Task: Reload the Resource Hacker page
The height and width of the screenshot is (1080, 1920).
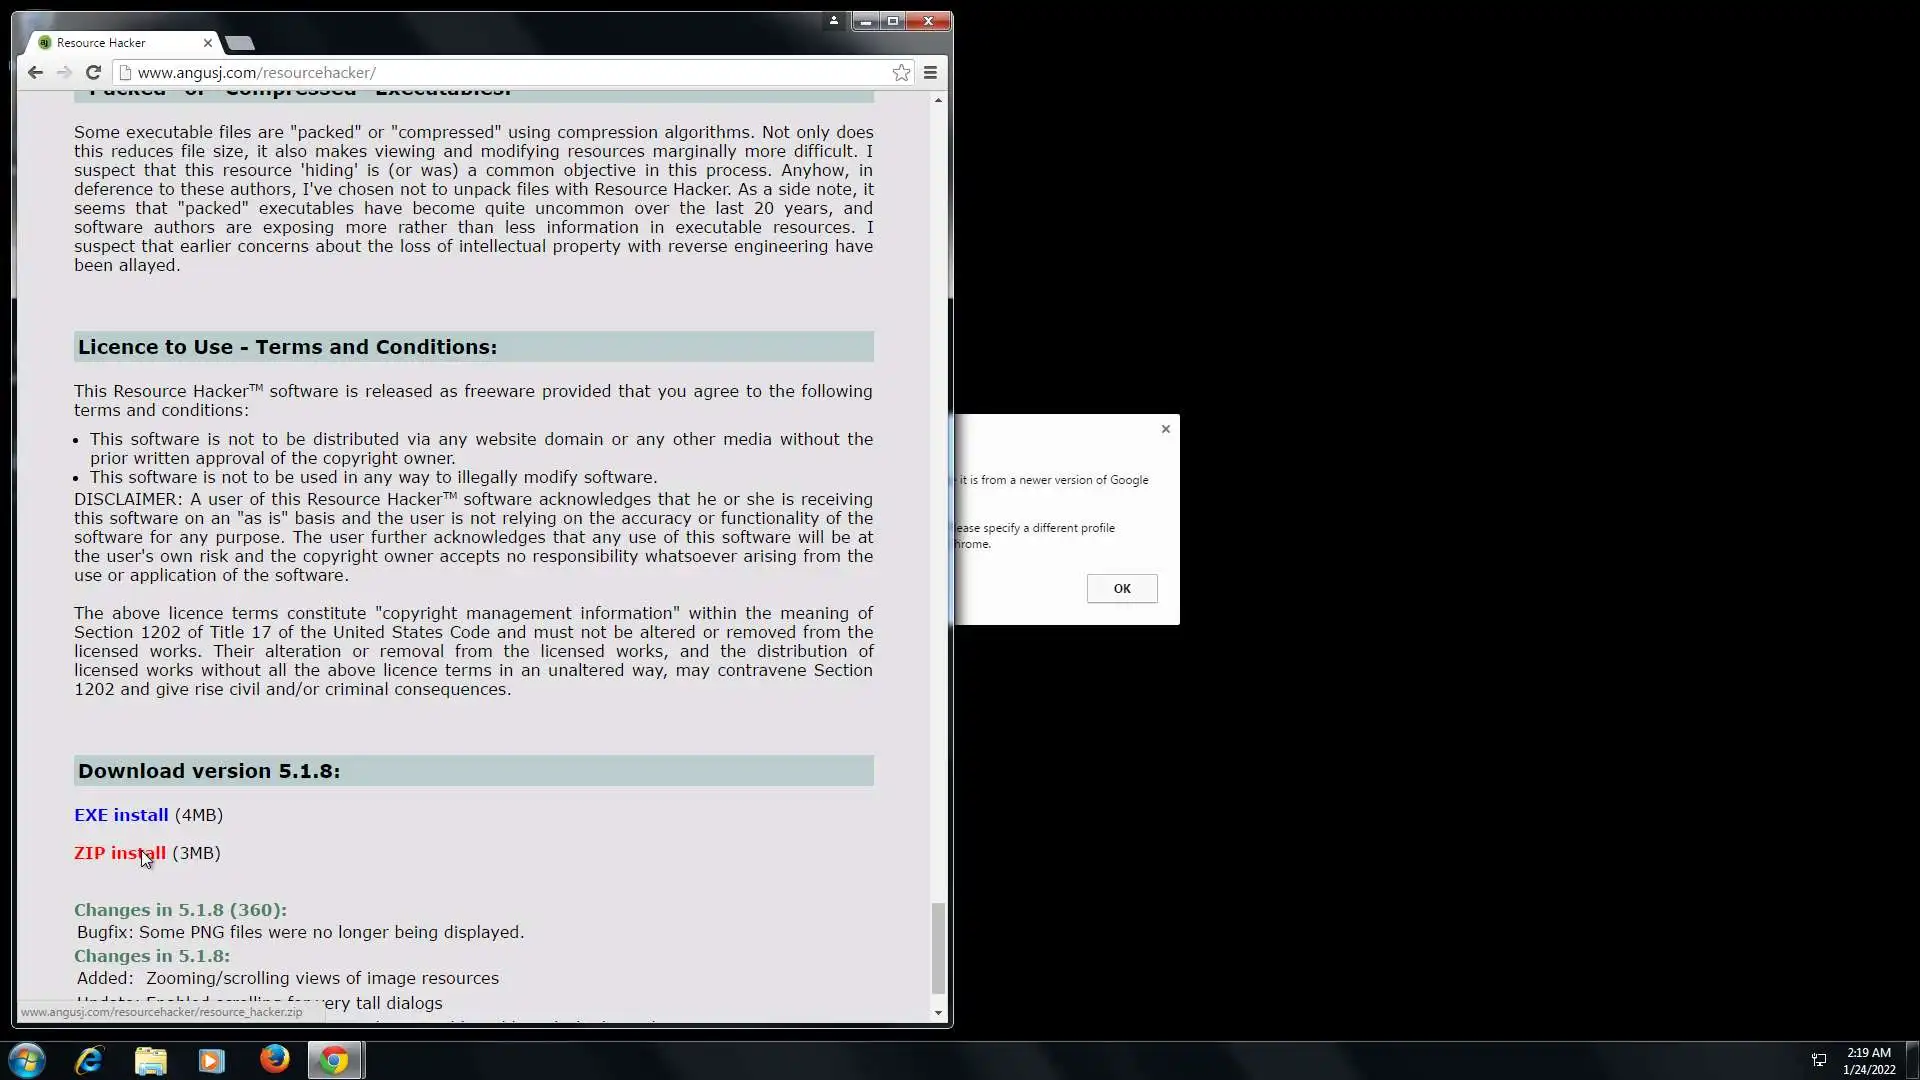Action: (93, 72)
